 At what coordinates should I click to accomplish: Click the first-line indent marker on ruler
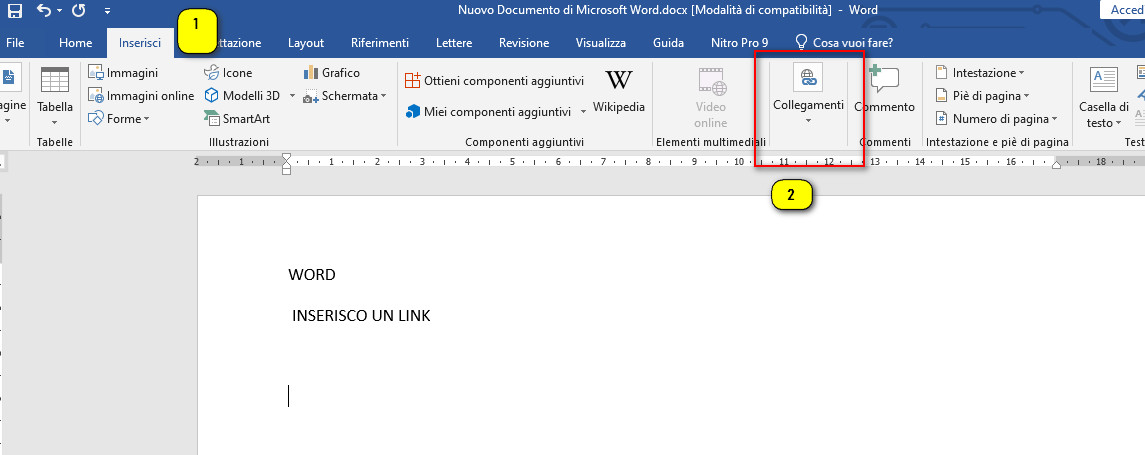click(286, 157)
